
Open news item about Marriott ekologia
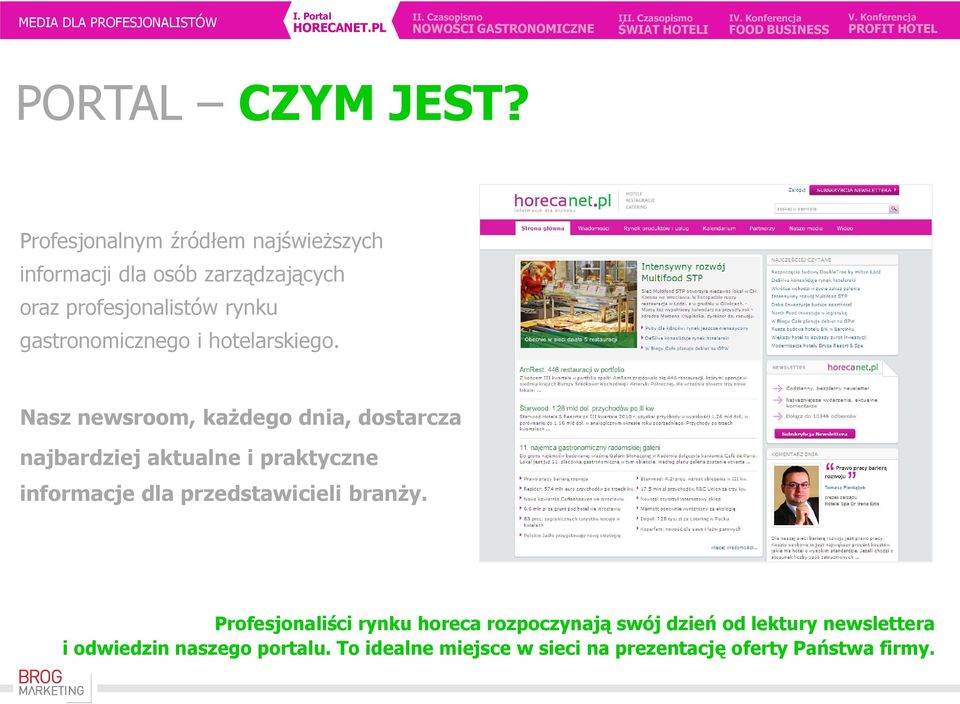(687, 509)
